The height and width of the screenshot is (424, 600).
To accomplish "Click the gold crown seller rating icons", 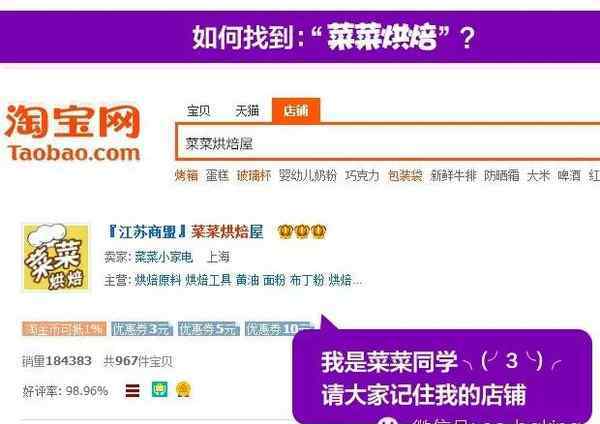I will click(302, 232).
